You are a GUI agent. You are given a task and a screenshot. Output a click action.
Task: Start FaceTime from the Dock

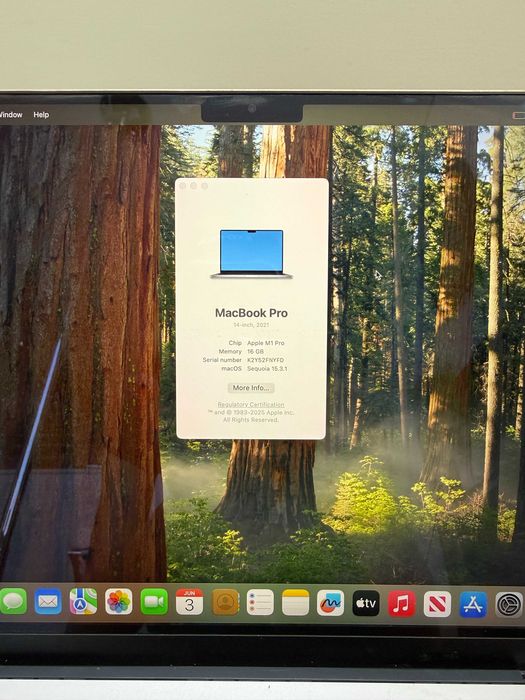coord(154,602)
